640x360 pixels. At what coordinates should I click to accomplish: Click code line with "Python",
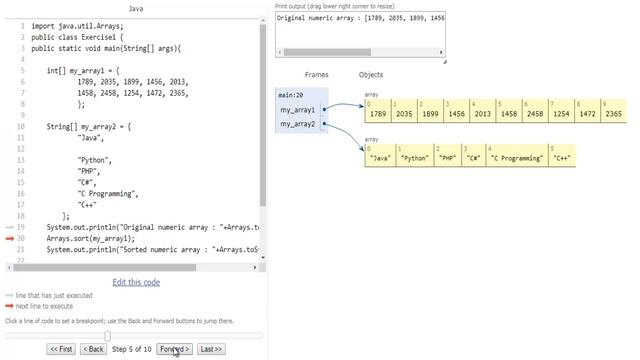click(x=94, y=160)
